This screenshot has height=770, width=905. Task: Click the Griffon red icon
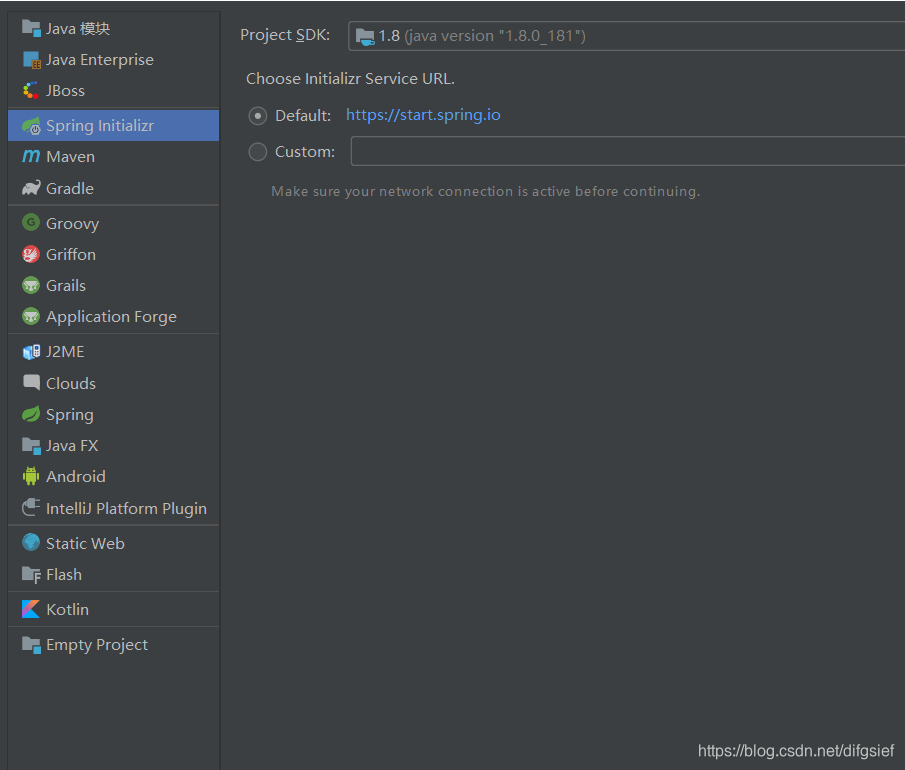click(x=31, y=254)
